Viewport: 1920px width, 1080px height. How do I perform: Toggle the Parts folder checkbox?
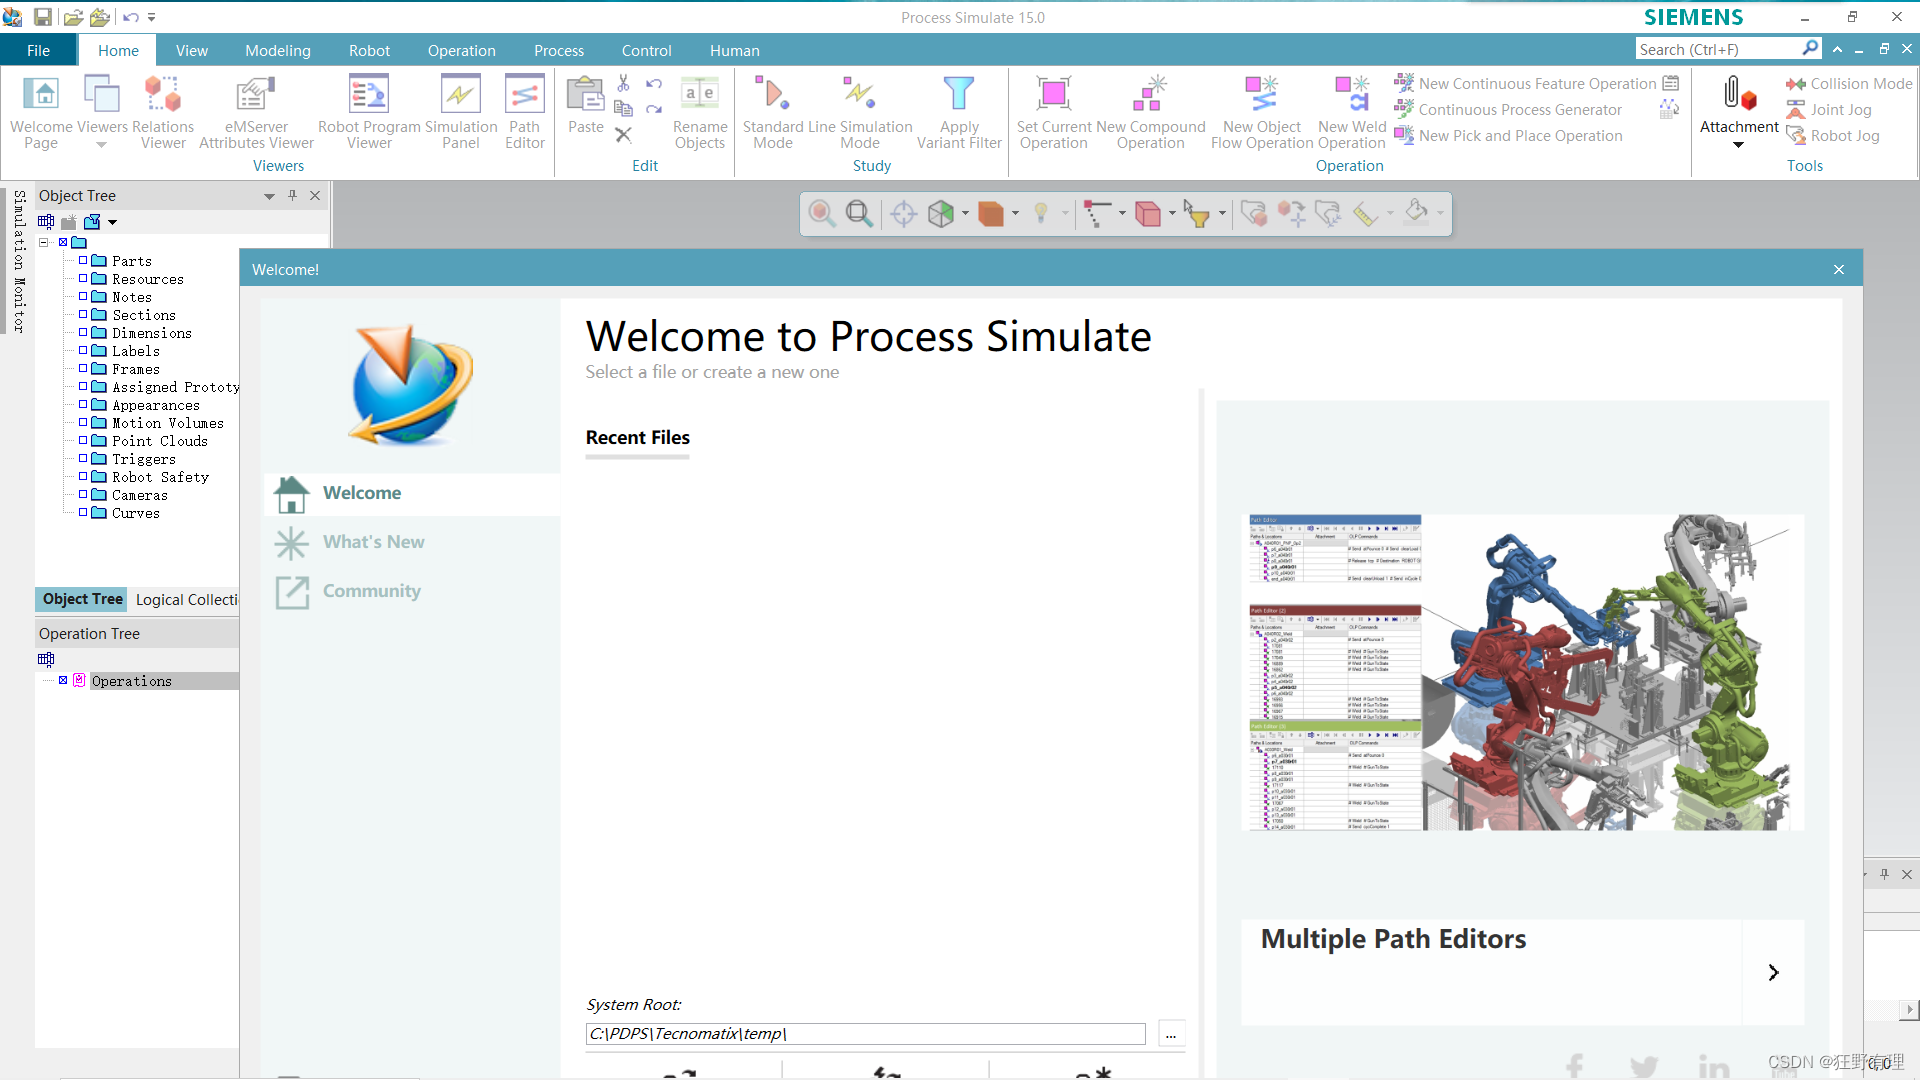(84, 260)
